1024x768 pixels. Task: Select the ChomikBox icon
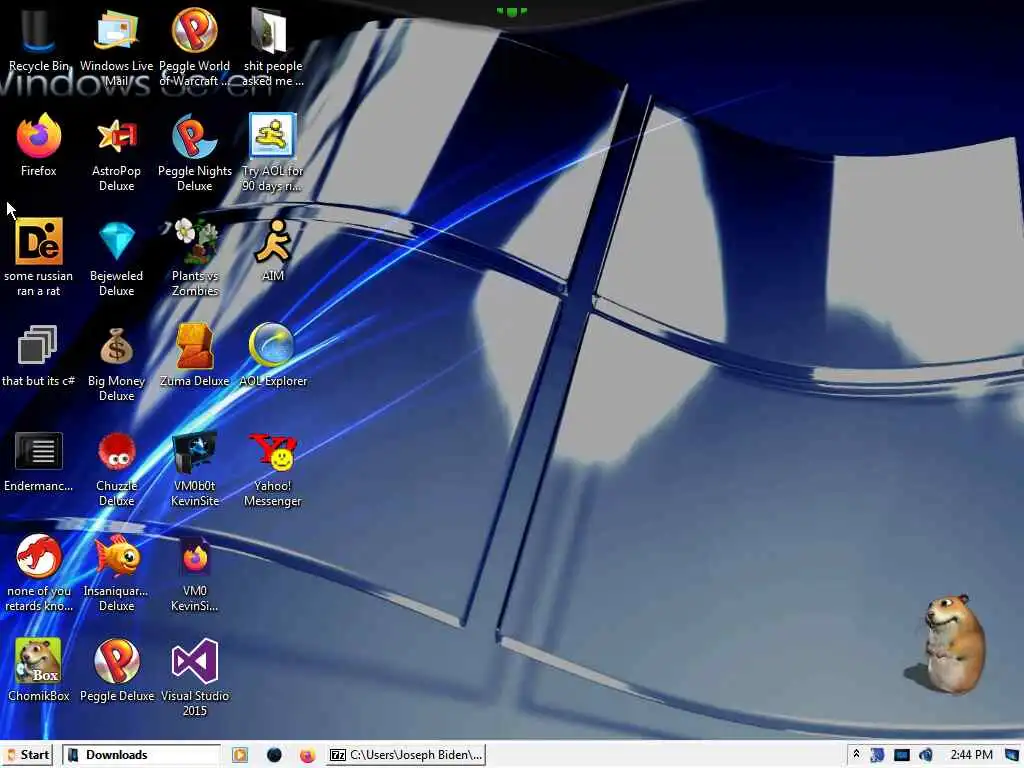pos(39,670)
